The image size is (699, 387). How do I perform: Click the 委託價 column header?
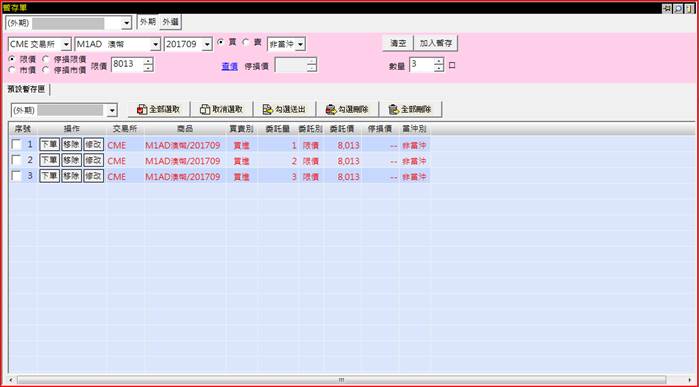point(342,129)
